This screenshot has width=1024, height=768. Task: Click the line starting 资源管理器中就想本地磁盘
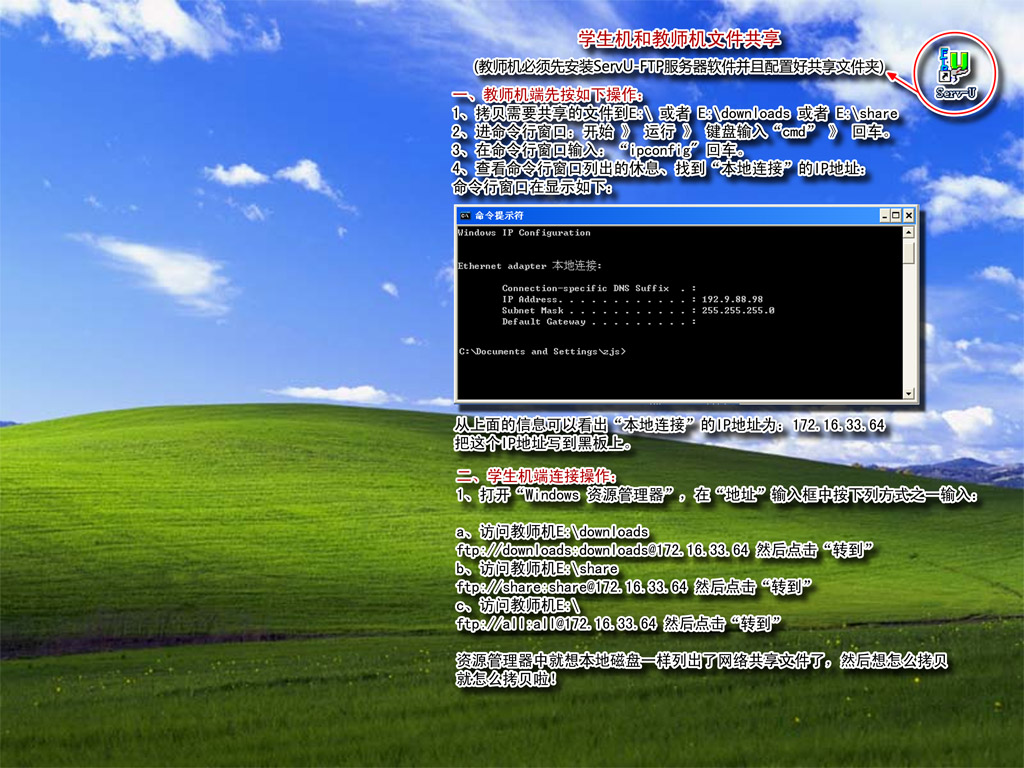[x=701, y=661]
